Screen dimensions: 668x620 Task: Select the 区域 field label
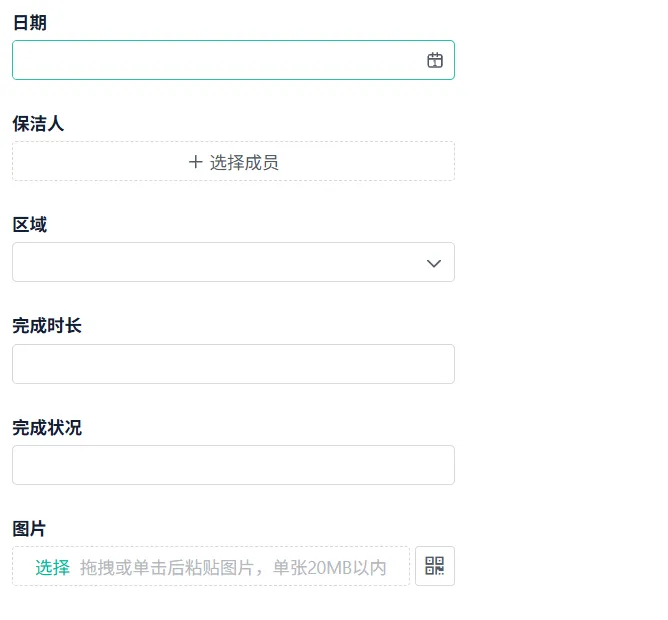pyautogui.click(x=29, y=225)
